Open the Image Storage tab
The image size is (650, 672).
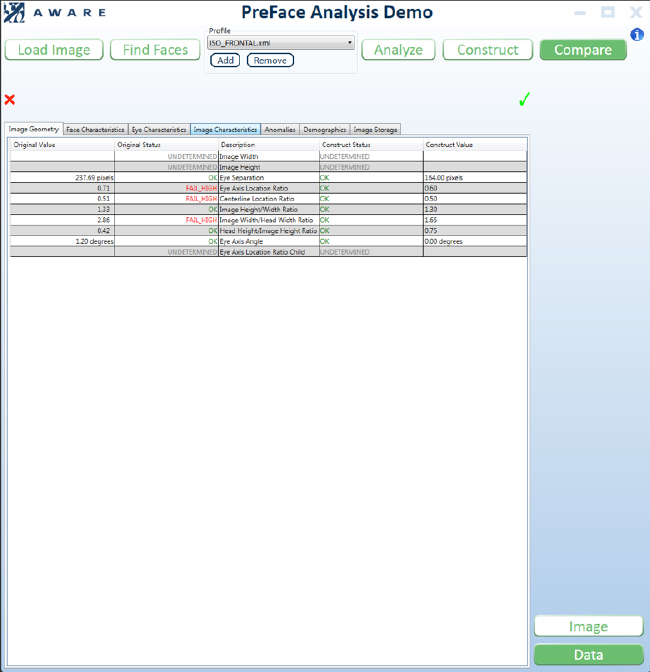point(375,129)
